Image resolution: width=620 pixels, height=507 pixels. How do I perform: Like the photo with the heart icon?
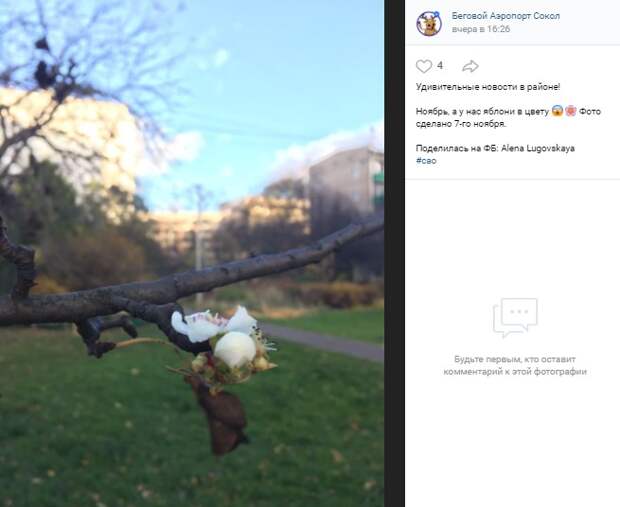coord(424,66)
